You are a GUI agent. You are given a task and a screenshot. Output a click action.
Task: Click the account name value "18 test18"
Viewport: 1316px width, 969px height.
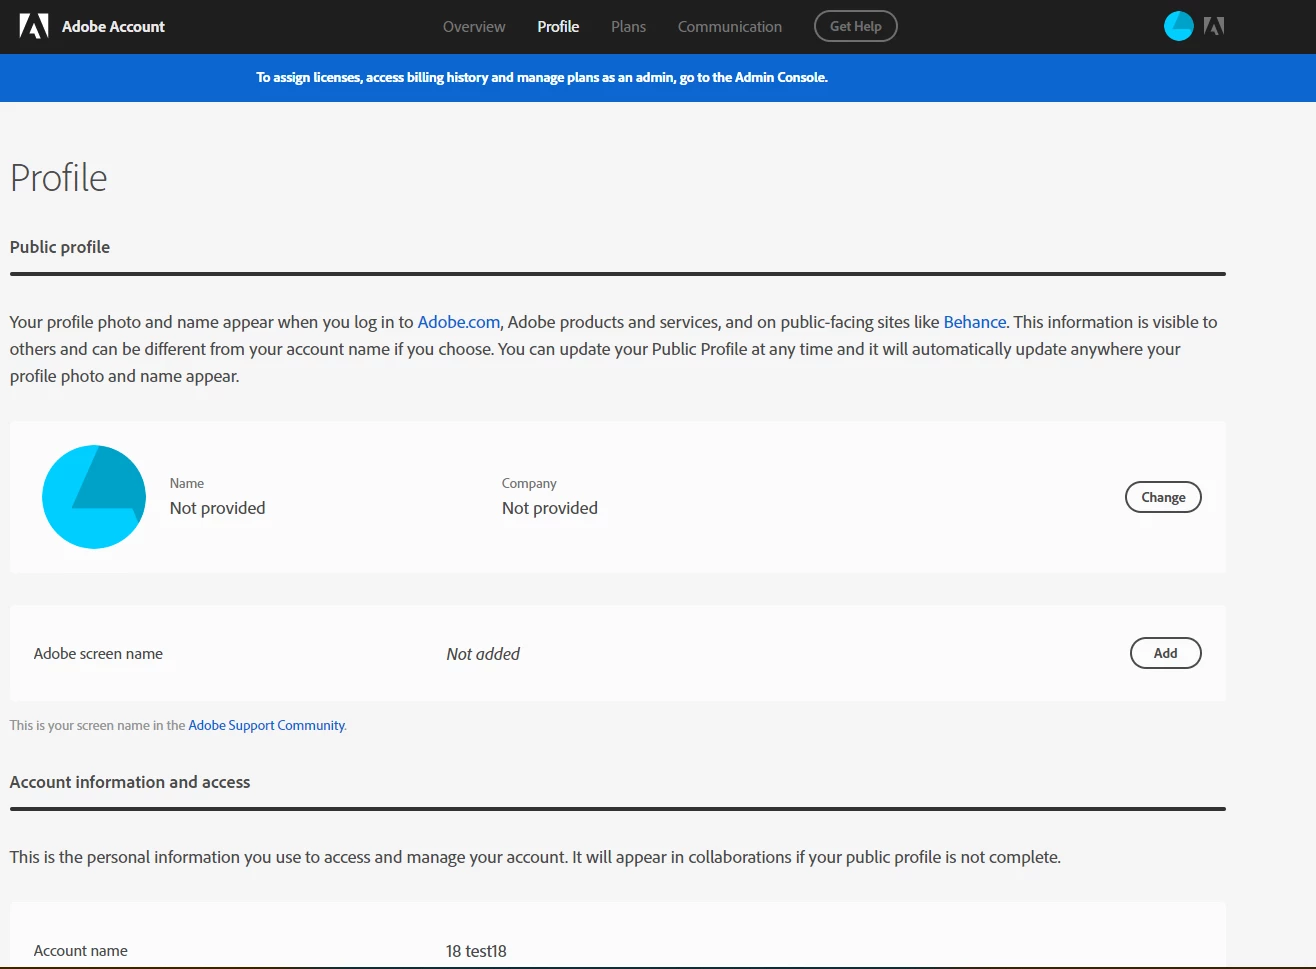pos(476,951)
